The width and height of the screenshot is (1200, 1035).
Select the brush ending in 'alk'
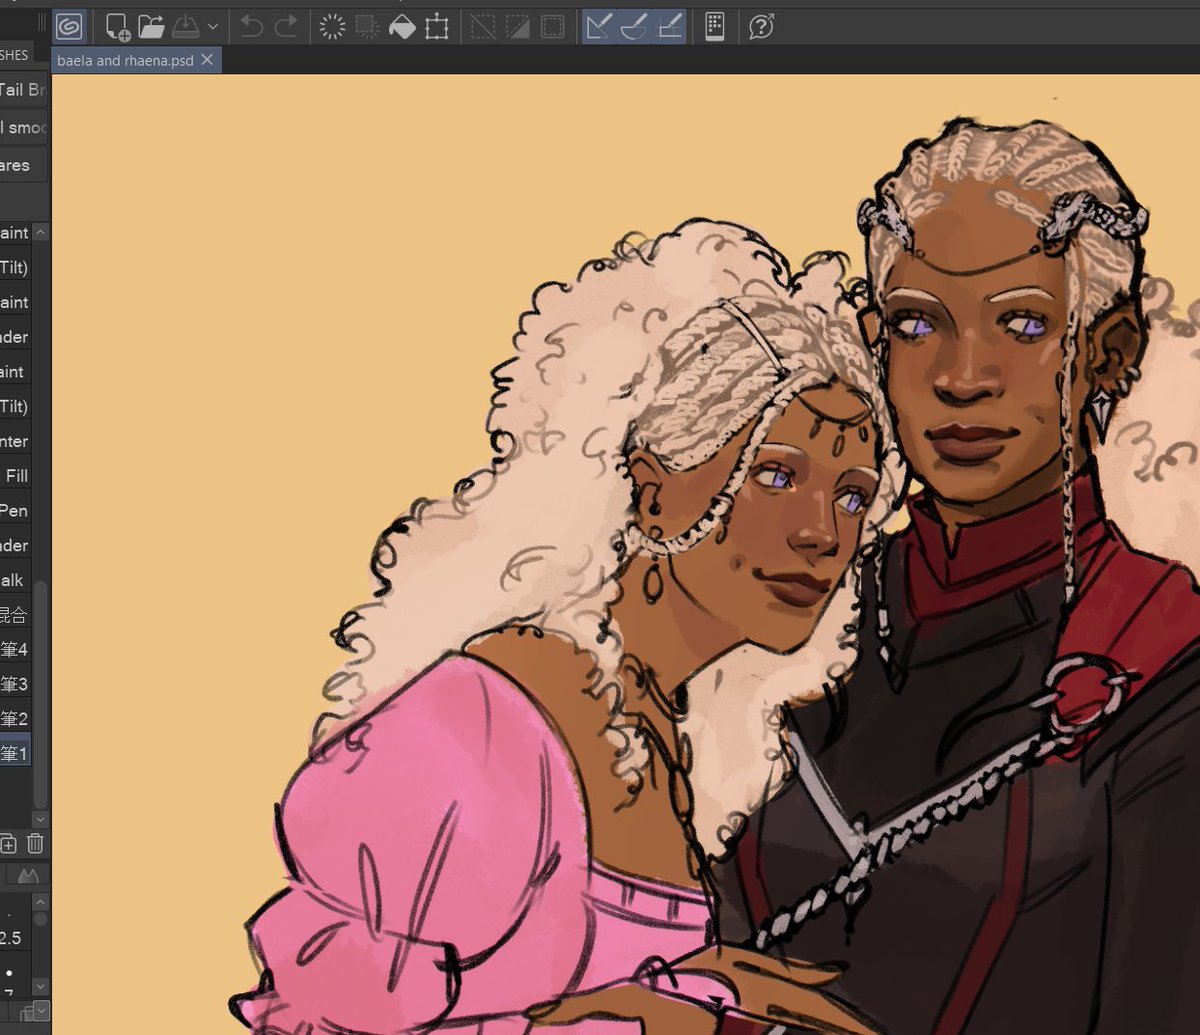16,580
